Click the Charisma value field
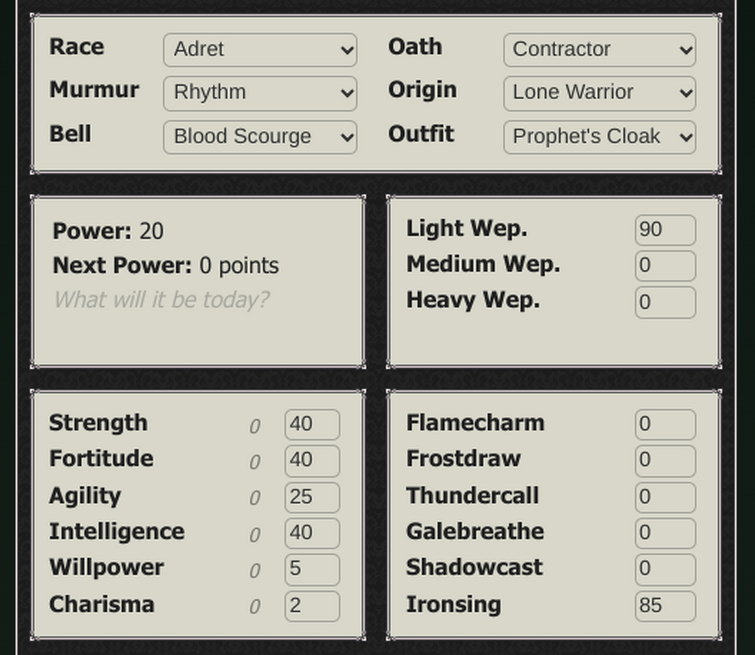Viewport: 755px width, 655px height. [311, 606]
